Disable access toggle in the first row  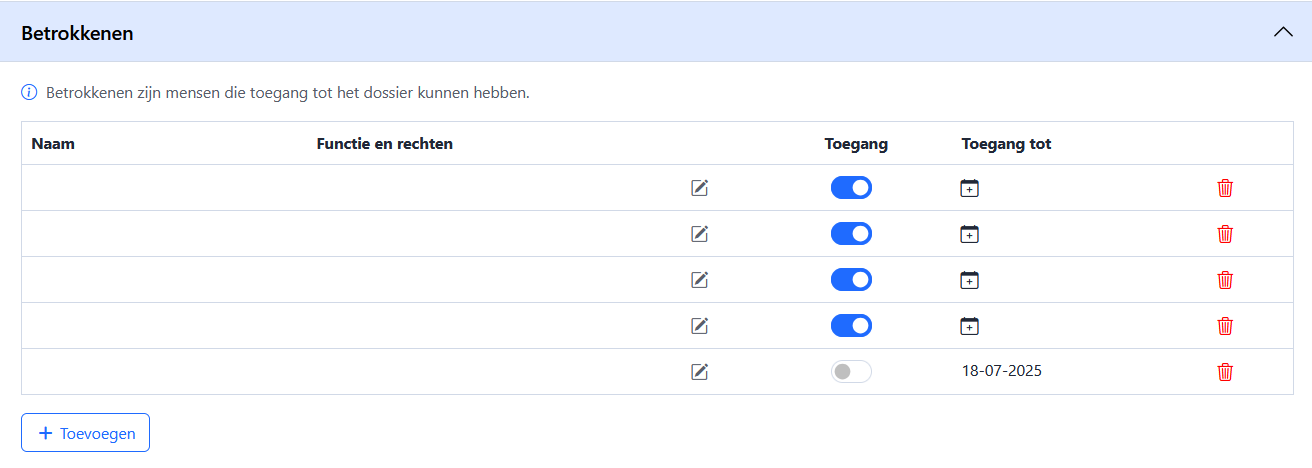click(851, 188)
